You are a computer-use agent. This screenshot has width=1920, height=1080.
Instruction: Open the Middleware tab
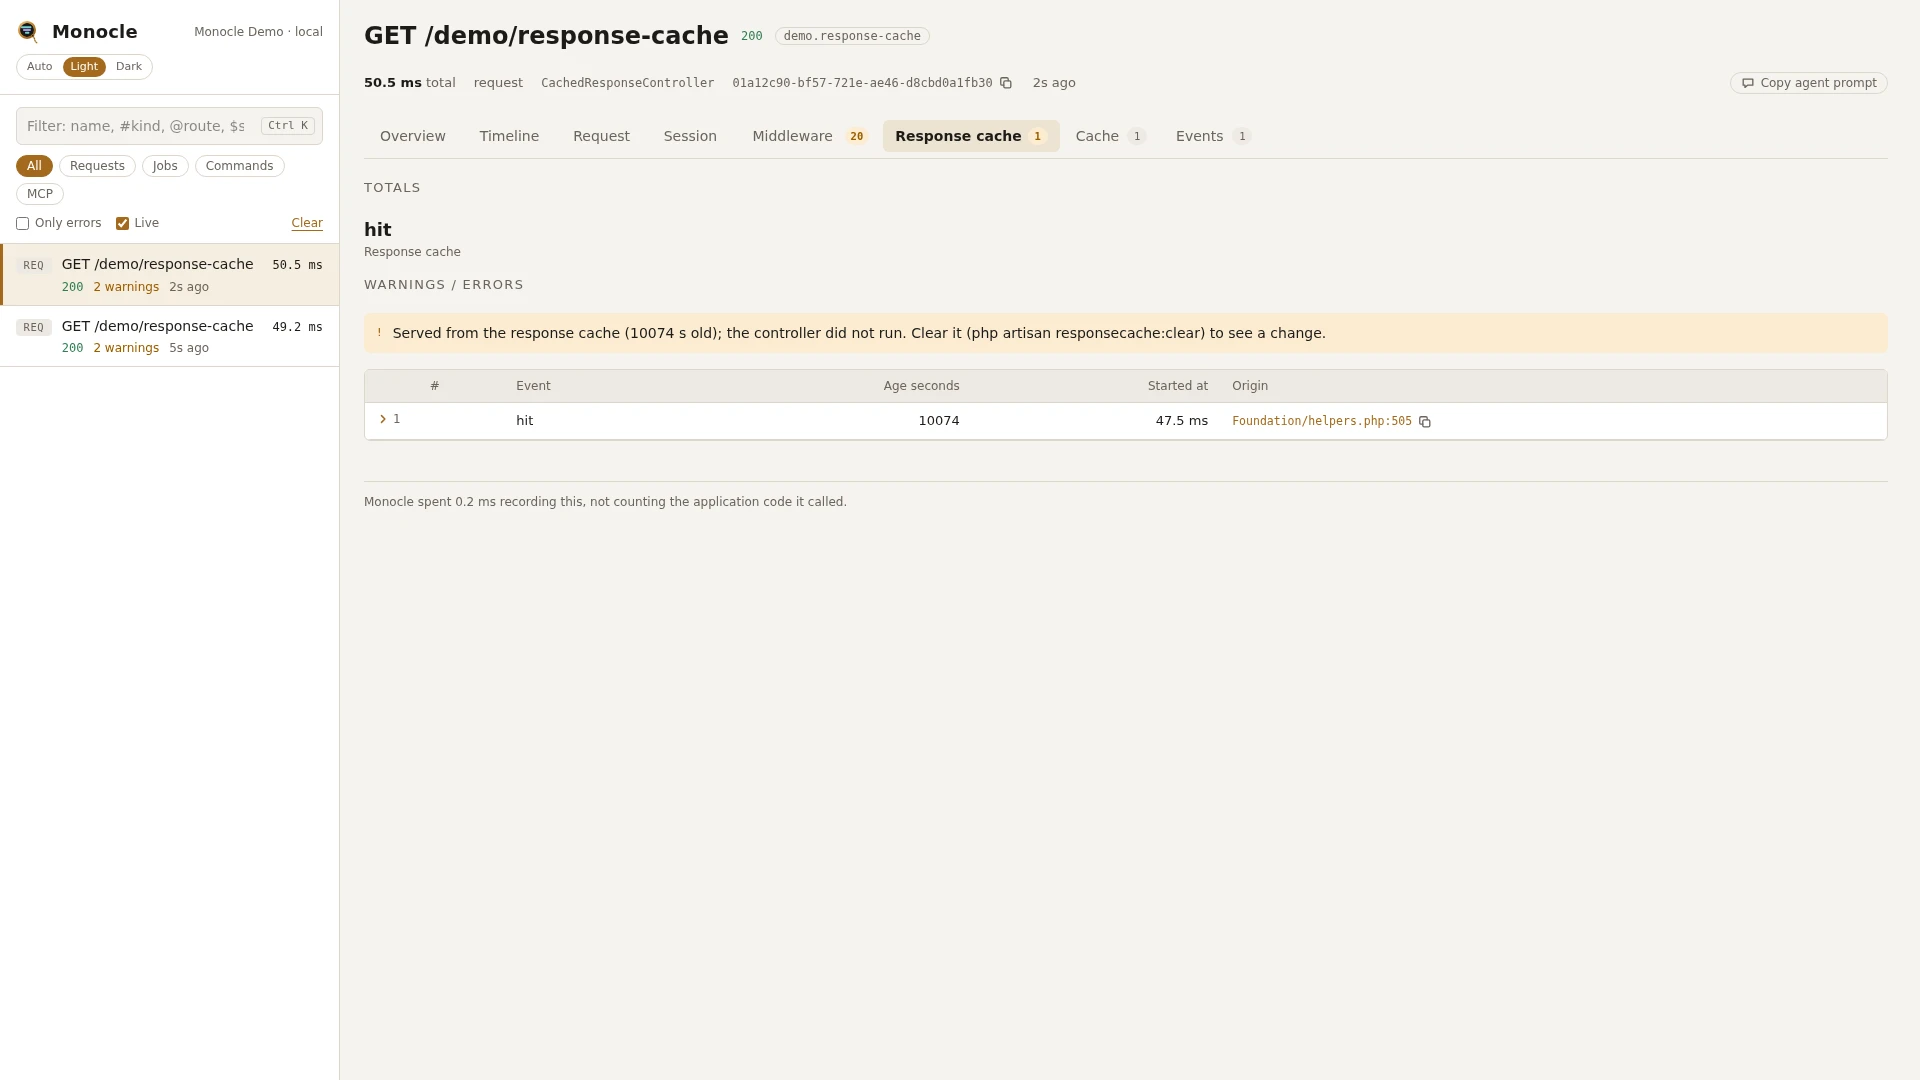point(810,136)
